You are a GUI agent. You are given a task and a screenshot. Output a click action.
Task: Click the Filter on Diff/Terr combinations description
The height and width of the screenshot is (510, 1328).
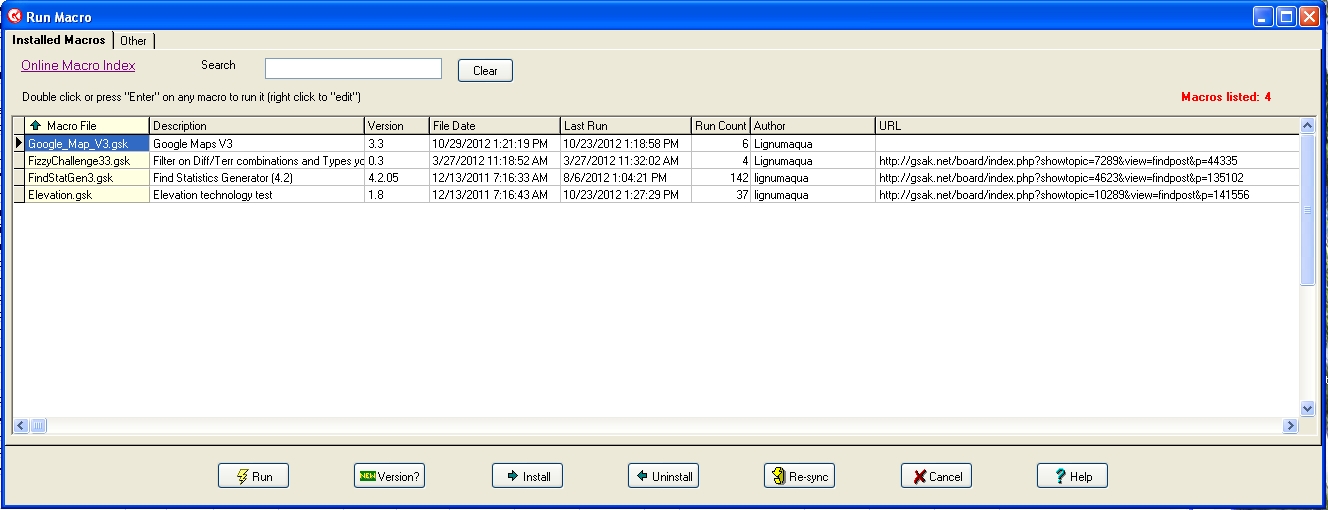click(x=257, y=160)
